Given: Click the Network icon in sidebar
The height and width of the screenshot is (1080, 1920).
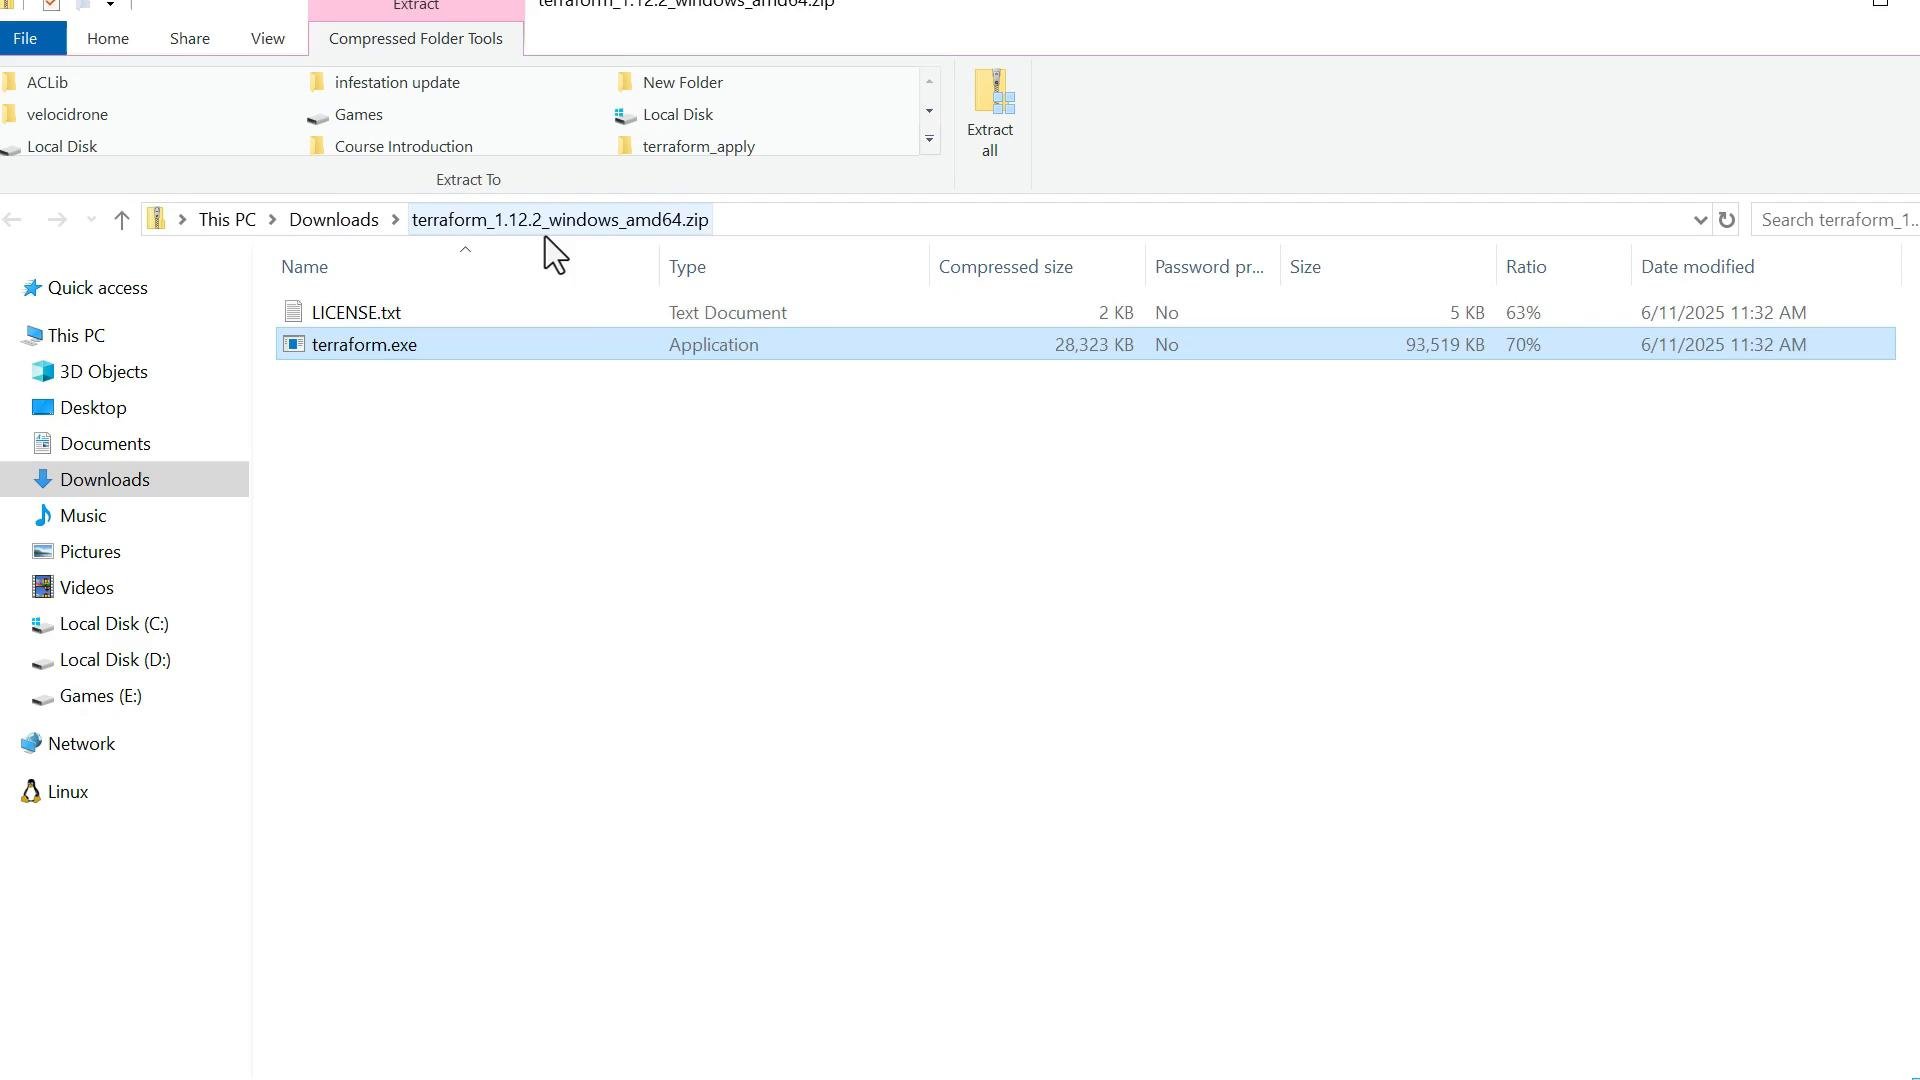Looking at the screenshot, I should tap(32, 743).
